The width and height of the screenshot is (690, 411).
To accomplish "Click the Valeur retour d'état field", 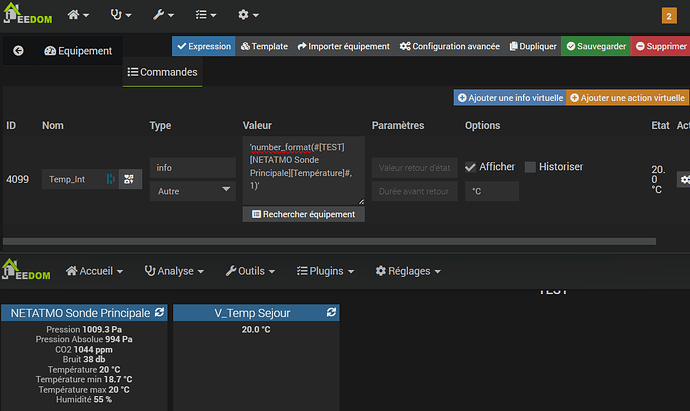I will pyautogui.click(x=415, y=168).
